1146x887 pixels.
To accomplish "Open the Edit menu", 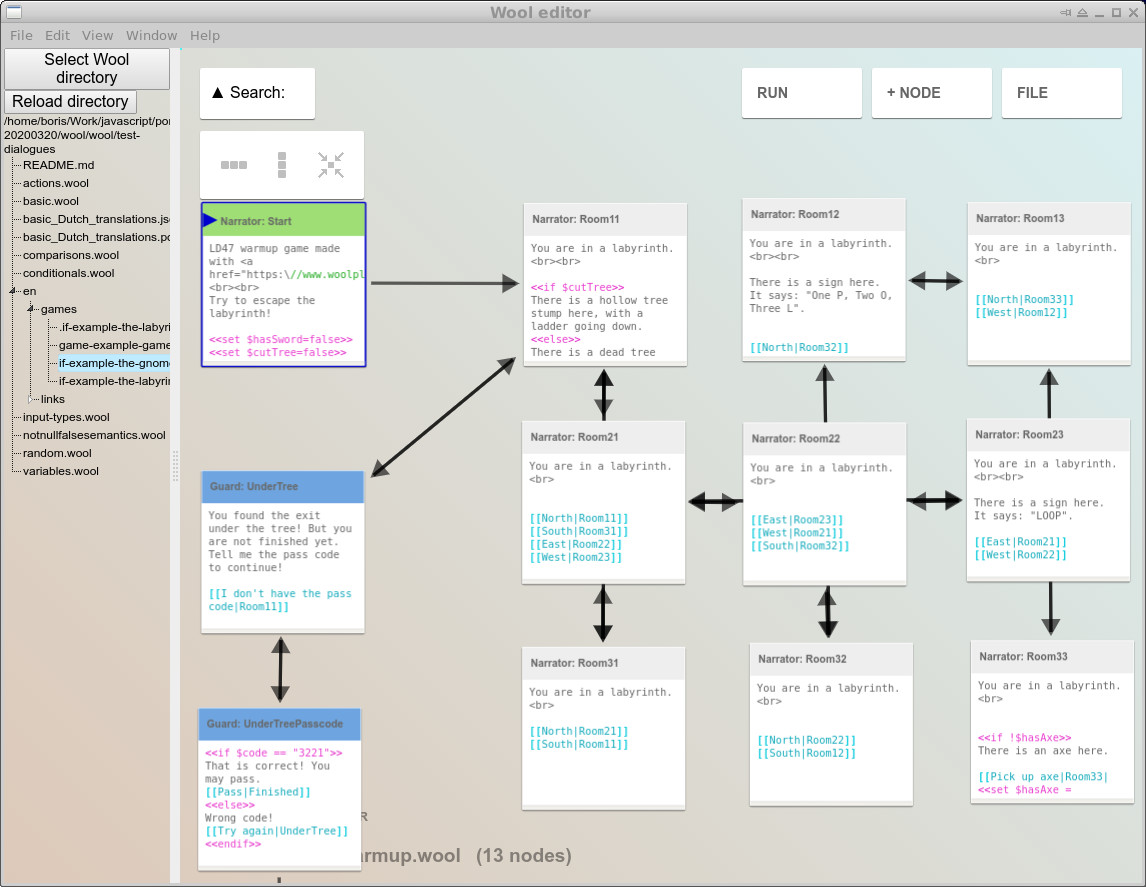I will [57, 35].
